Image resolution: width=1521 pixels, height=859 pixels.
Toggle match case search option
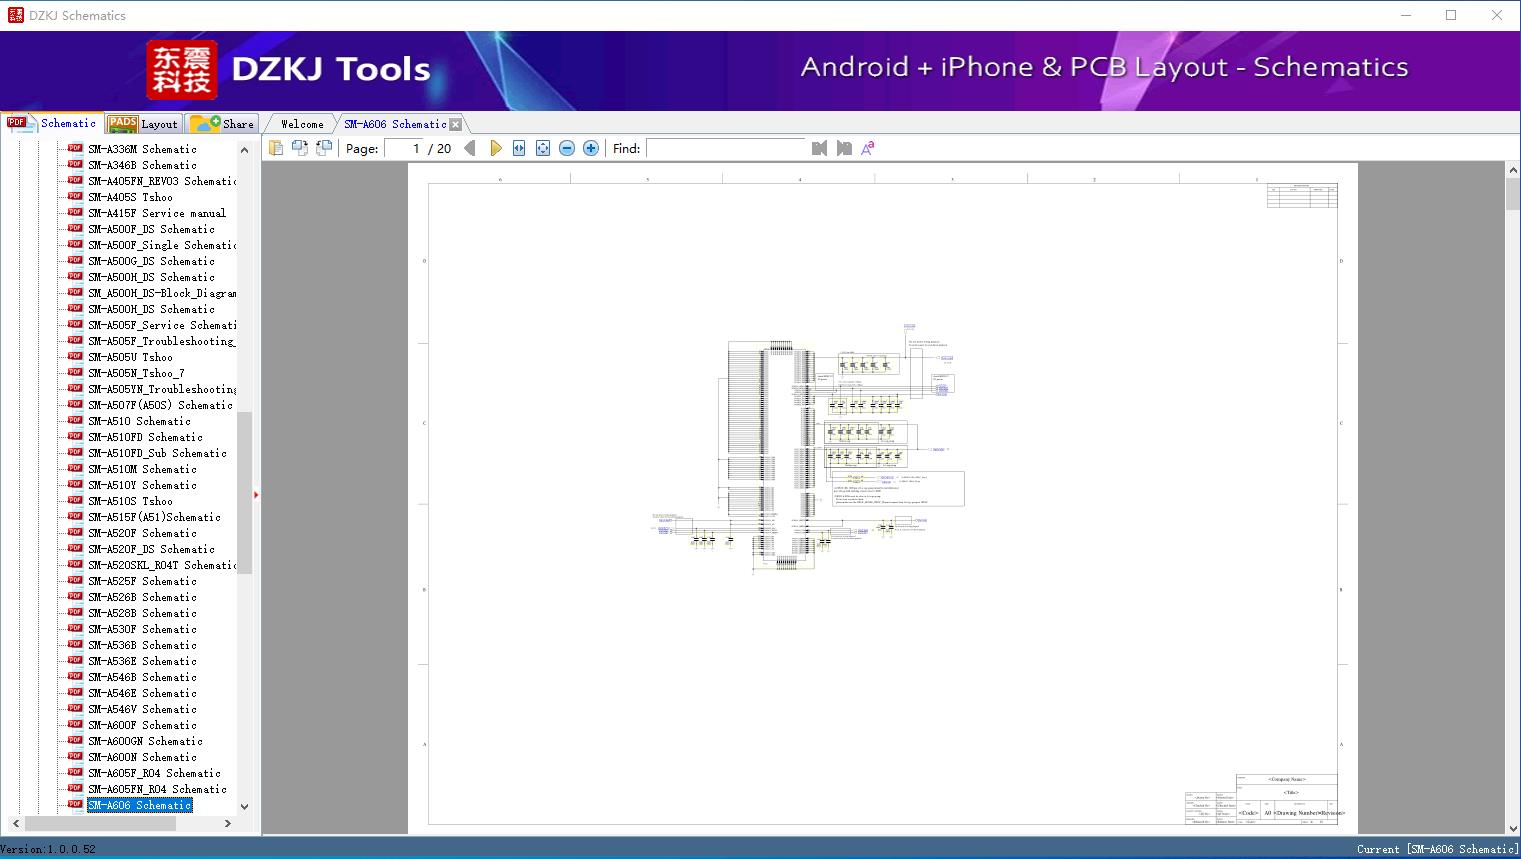pyautogui.click(x=868, y=148)
